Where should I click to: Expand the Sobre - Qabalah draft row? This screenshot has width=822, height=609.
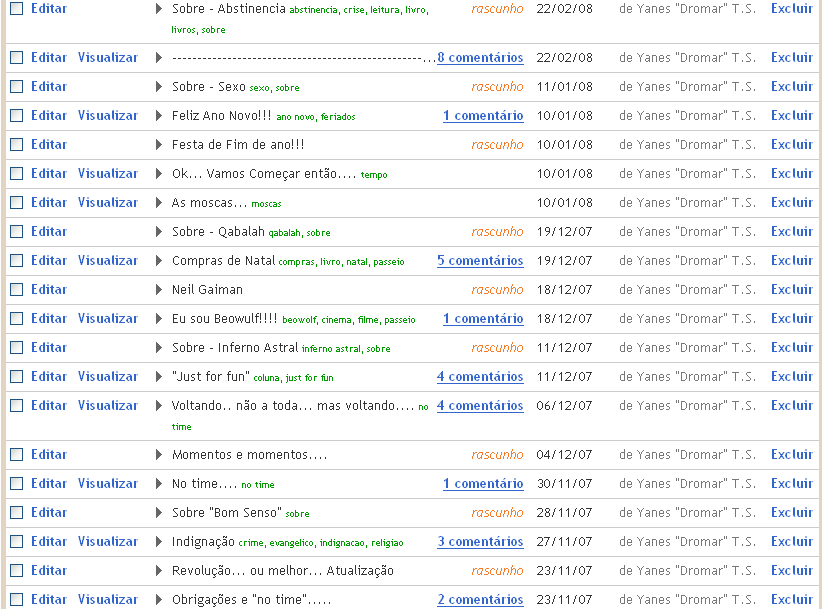159,232
